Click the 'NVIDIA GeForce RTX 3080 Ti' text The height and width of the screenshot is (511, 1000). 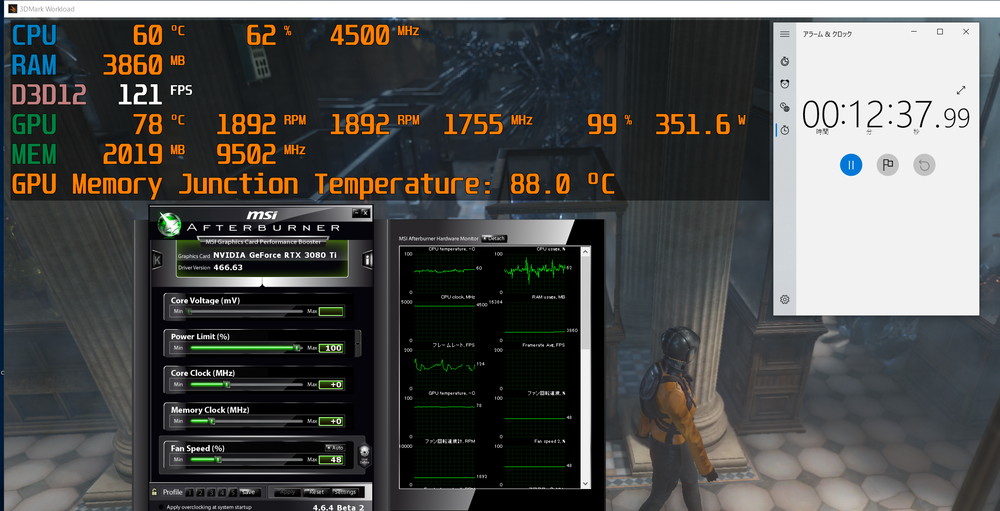(275, 255)
